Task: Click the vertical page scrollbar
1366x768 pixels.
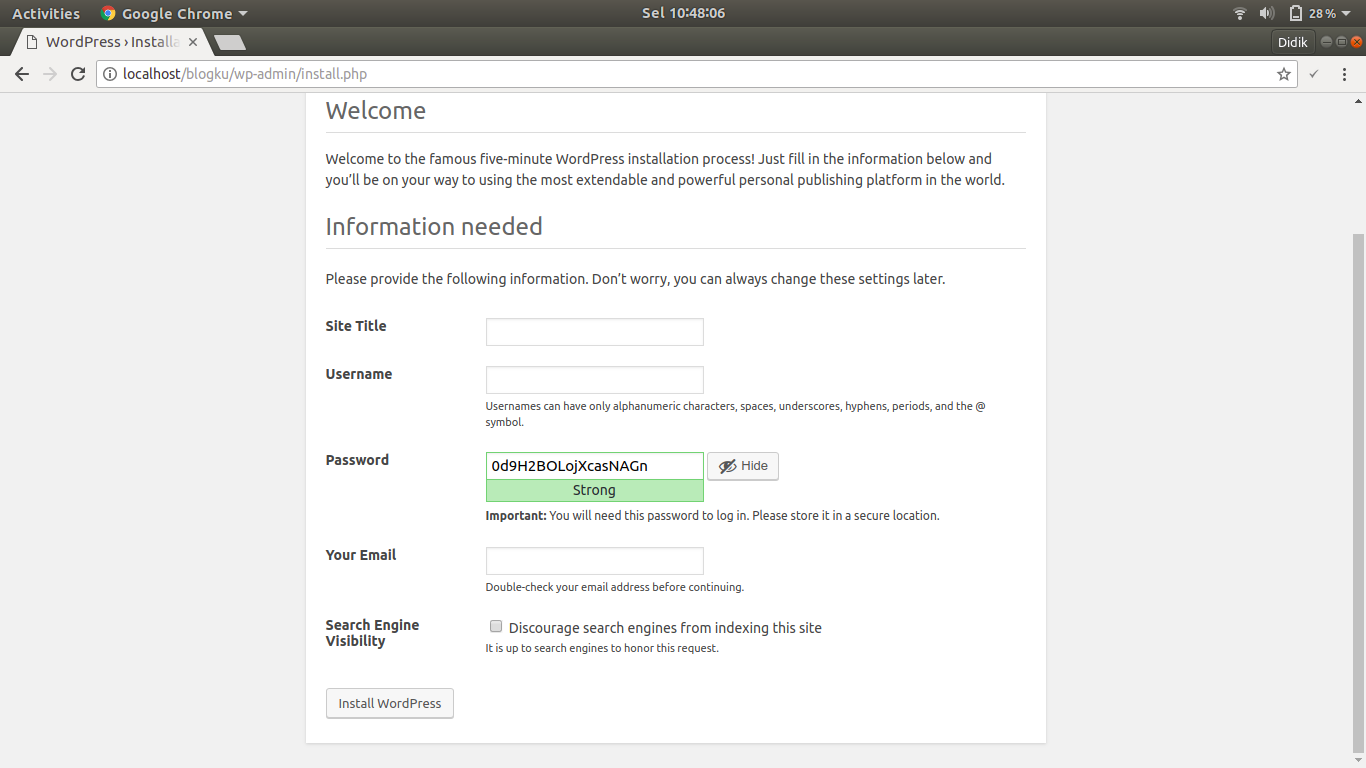Action: coord(1358,490)
